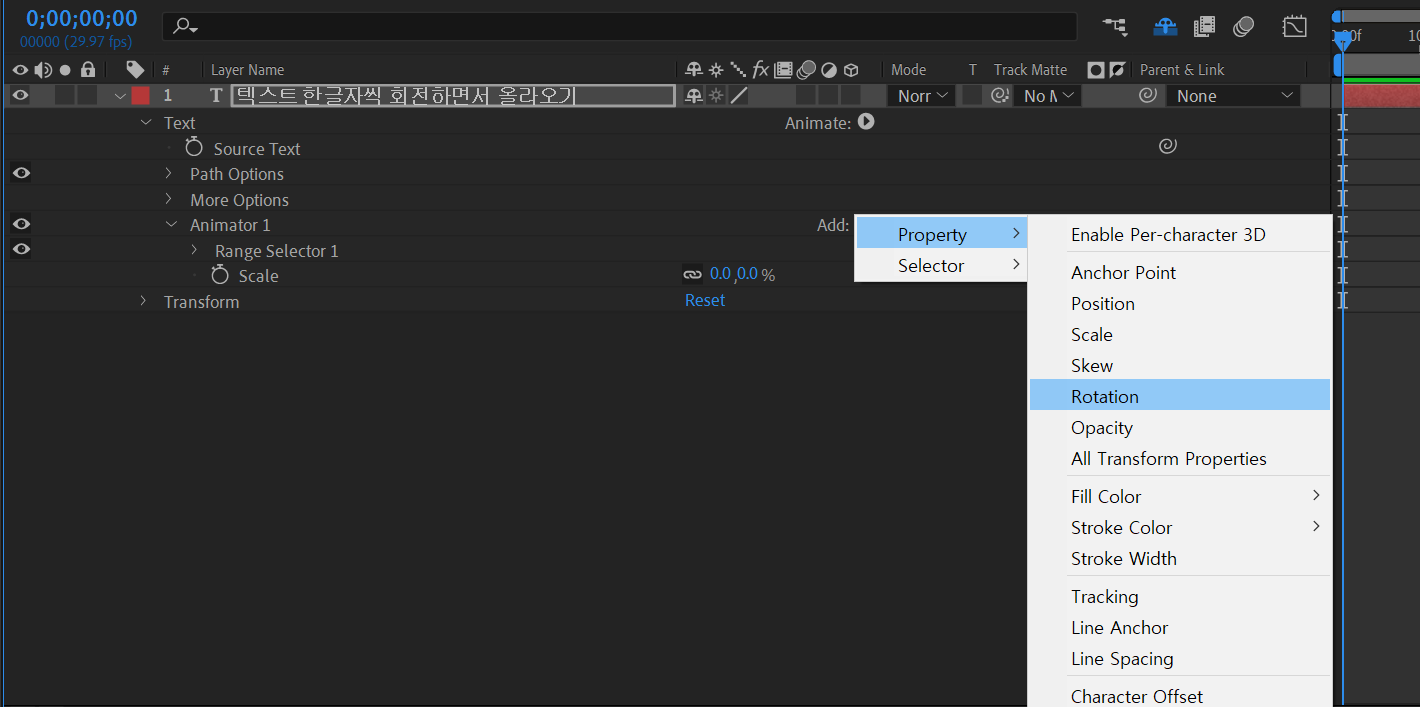Choose Tracking menu item

[x=1180, y=596]
